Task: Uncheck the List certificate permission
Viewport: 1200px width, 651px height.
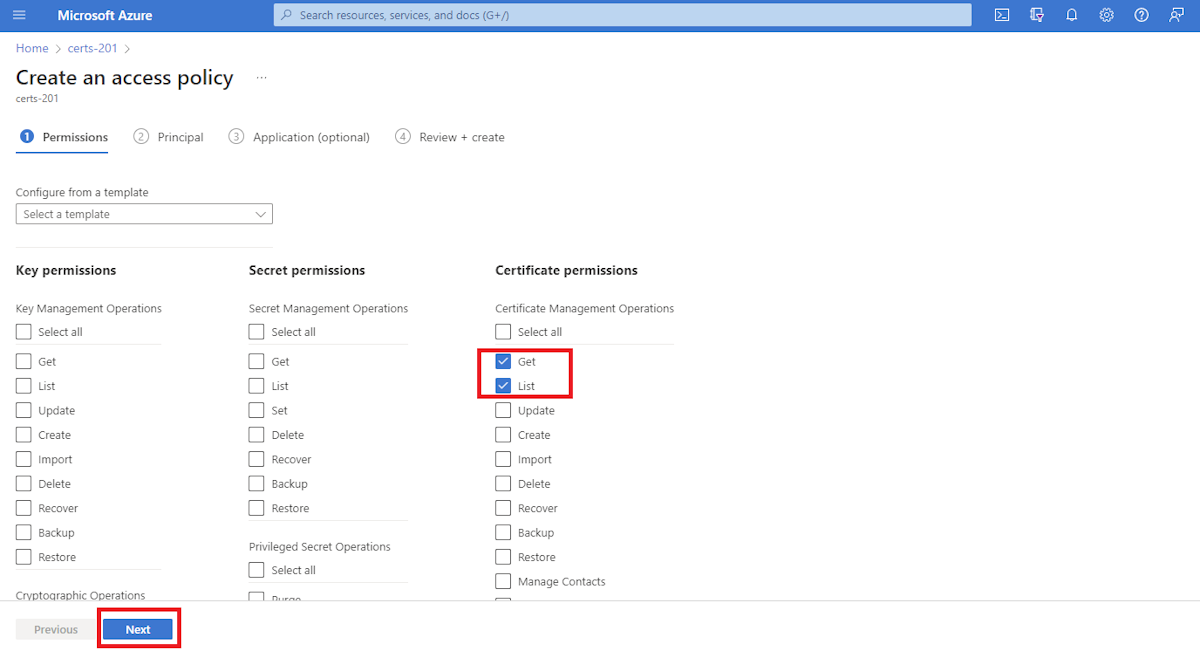Action: pos(503,385)
